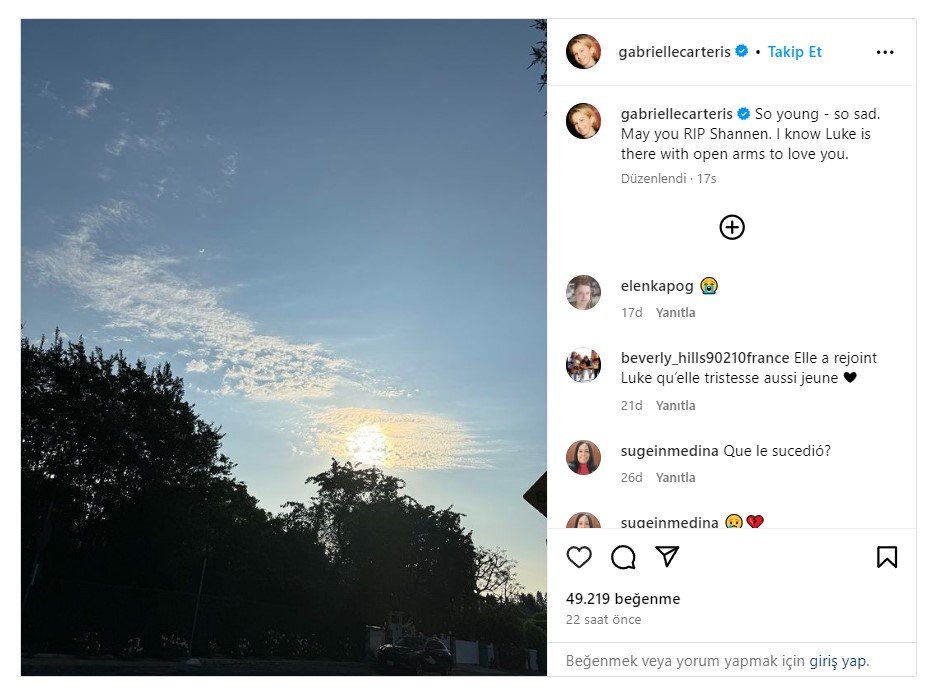Click the plus circle below the caption
Screen dimensions: 933x695
731,227
